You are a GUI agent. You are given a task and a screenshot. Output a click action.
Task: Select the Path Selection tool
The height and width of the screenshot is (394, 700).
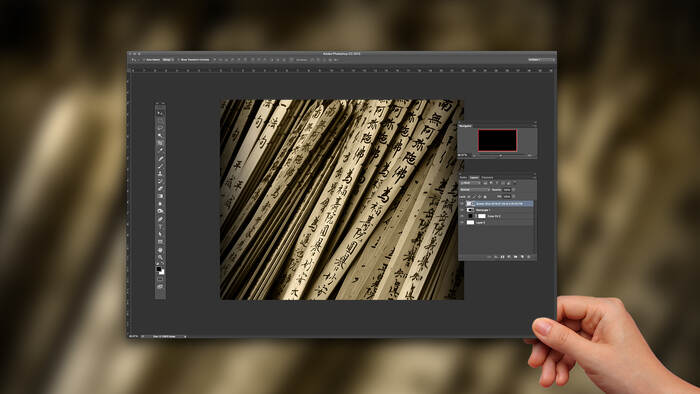click(x=160, y=234)
